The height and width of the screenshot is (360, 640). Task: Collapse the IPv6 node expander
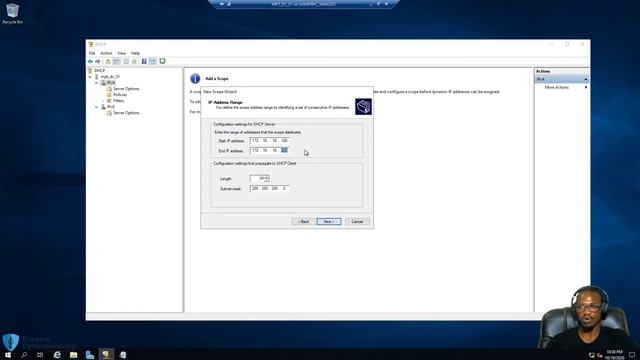click(97, 107)
